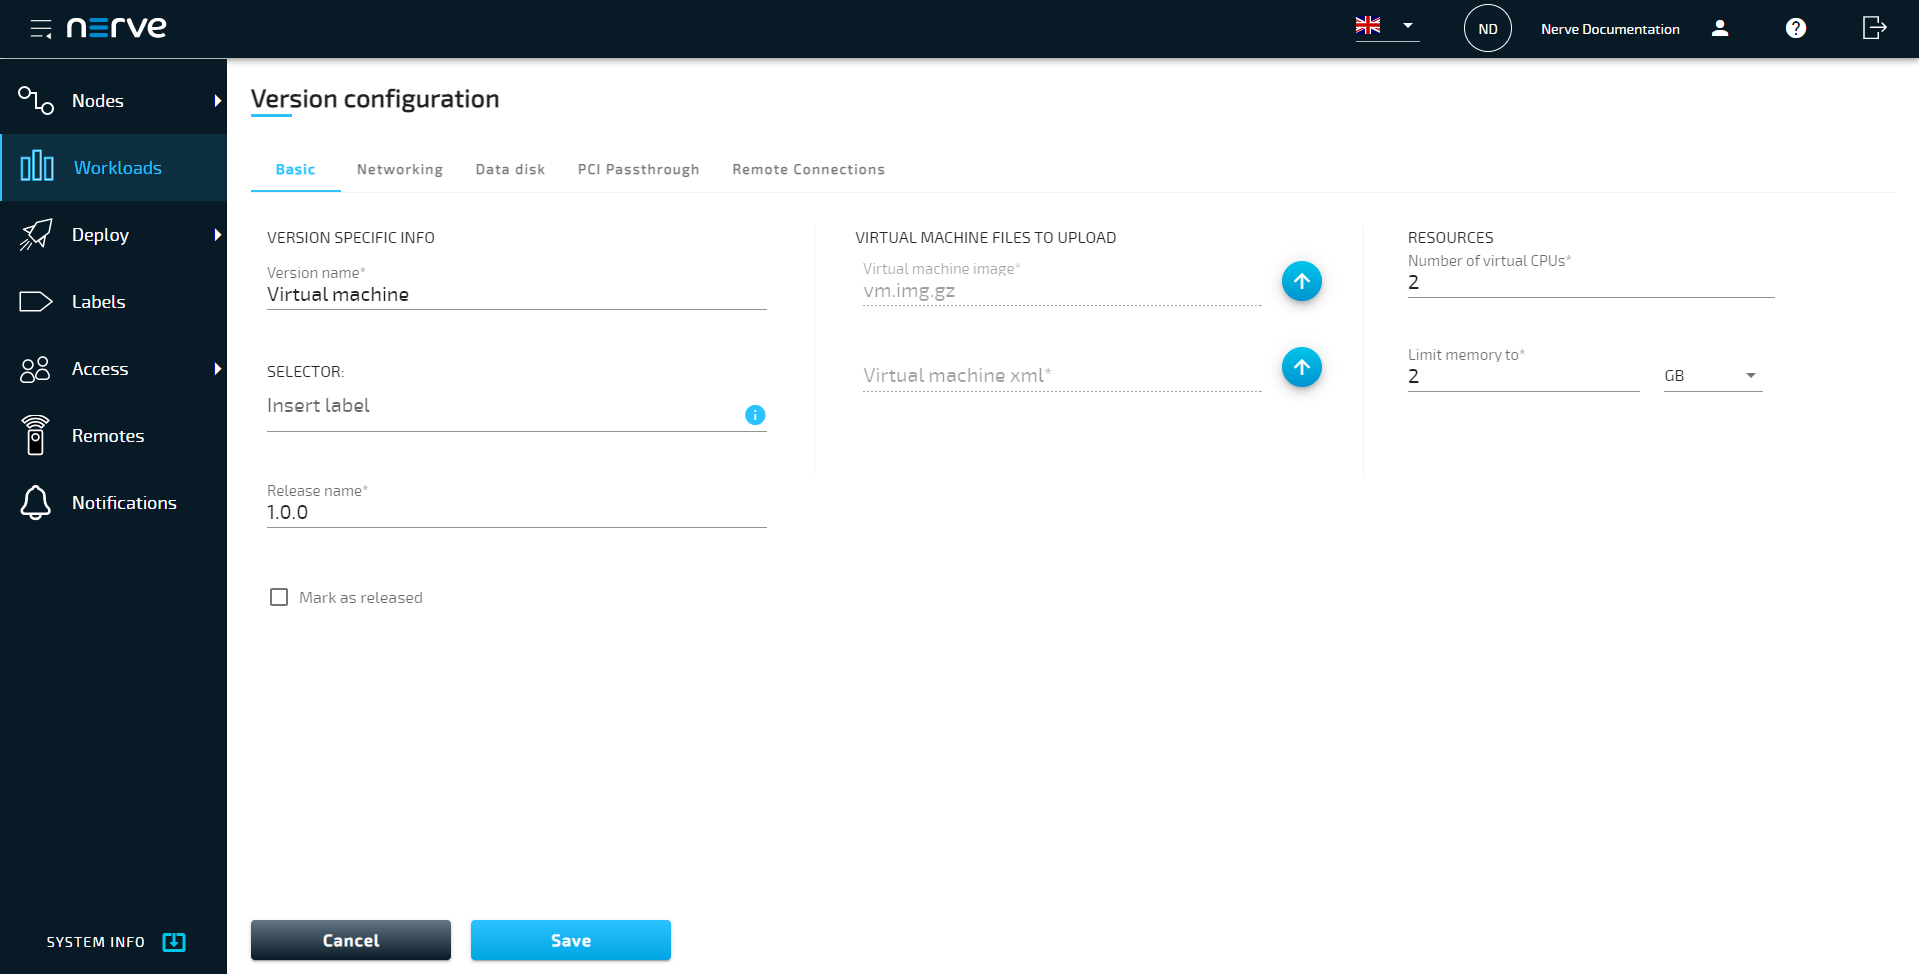The height and width of the screenshot is (974, 1919).
Task: Upload the virtual machine xml file
Action: (1301, 367)
